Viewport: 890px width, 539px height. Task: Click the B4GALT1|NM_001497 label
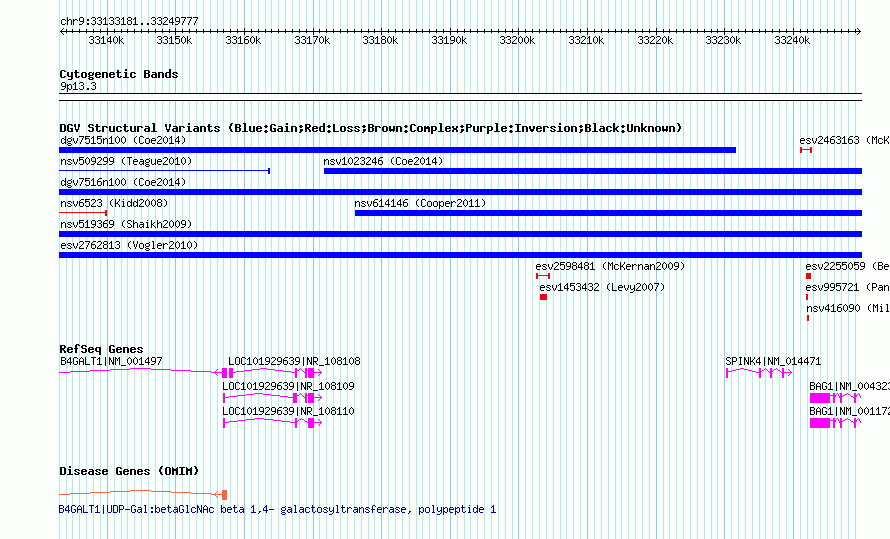111,361
